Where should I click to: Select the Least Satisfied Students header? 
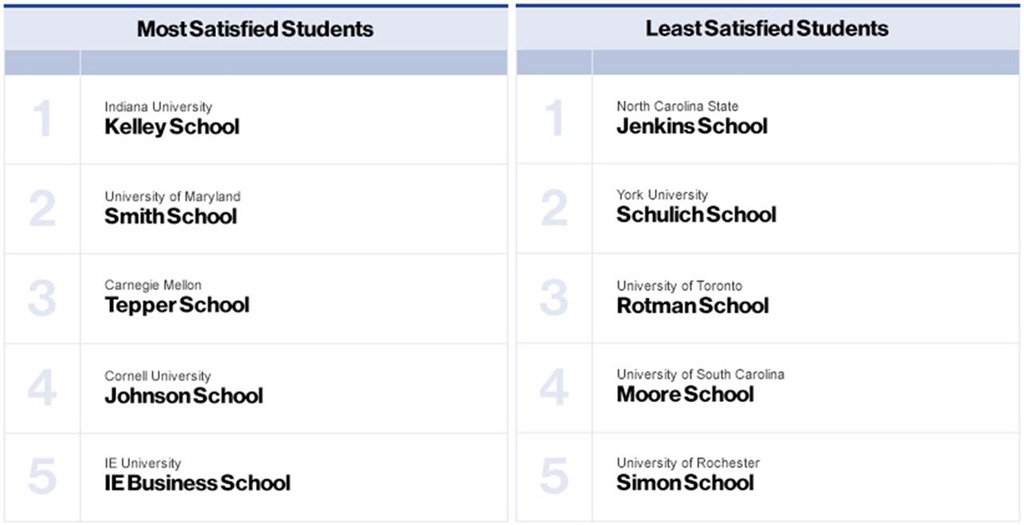(767, 29)
